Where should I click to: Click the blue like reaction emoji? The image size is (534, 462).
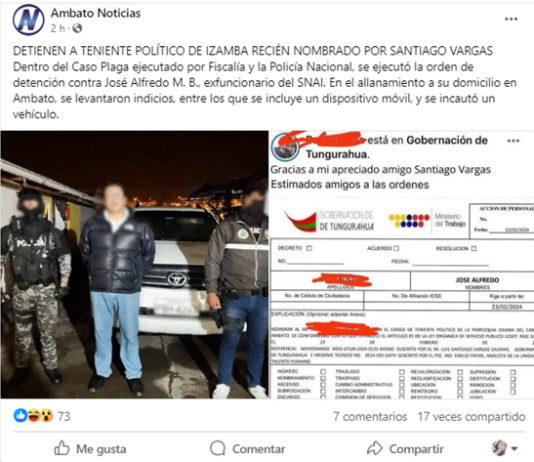(20, 416)
